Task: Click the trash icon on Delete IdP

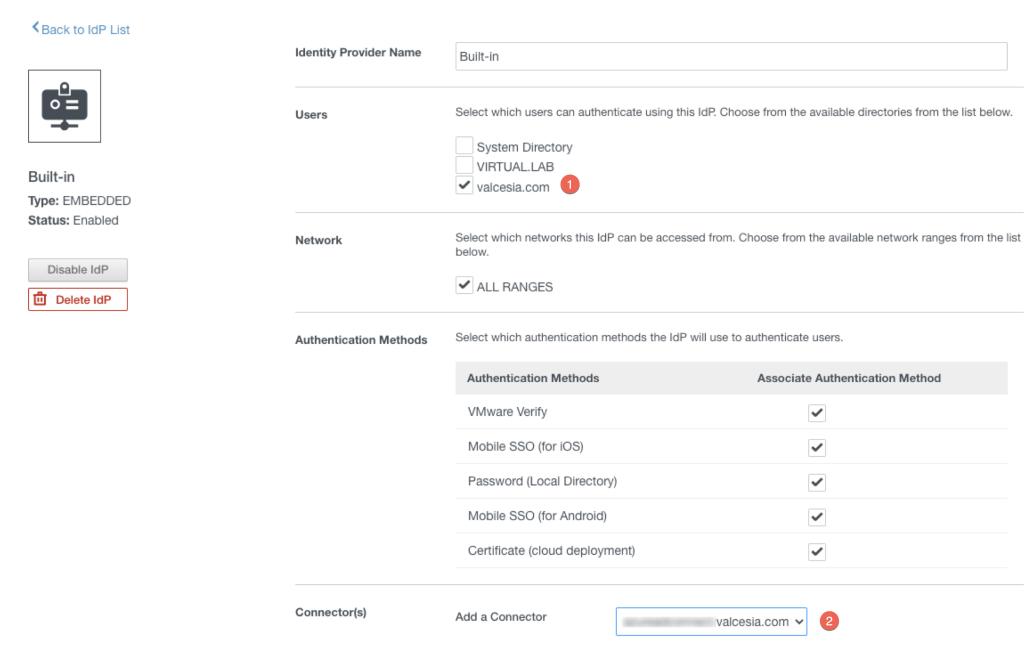Action: tap(41, 299)
